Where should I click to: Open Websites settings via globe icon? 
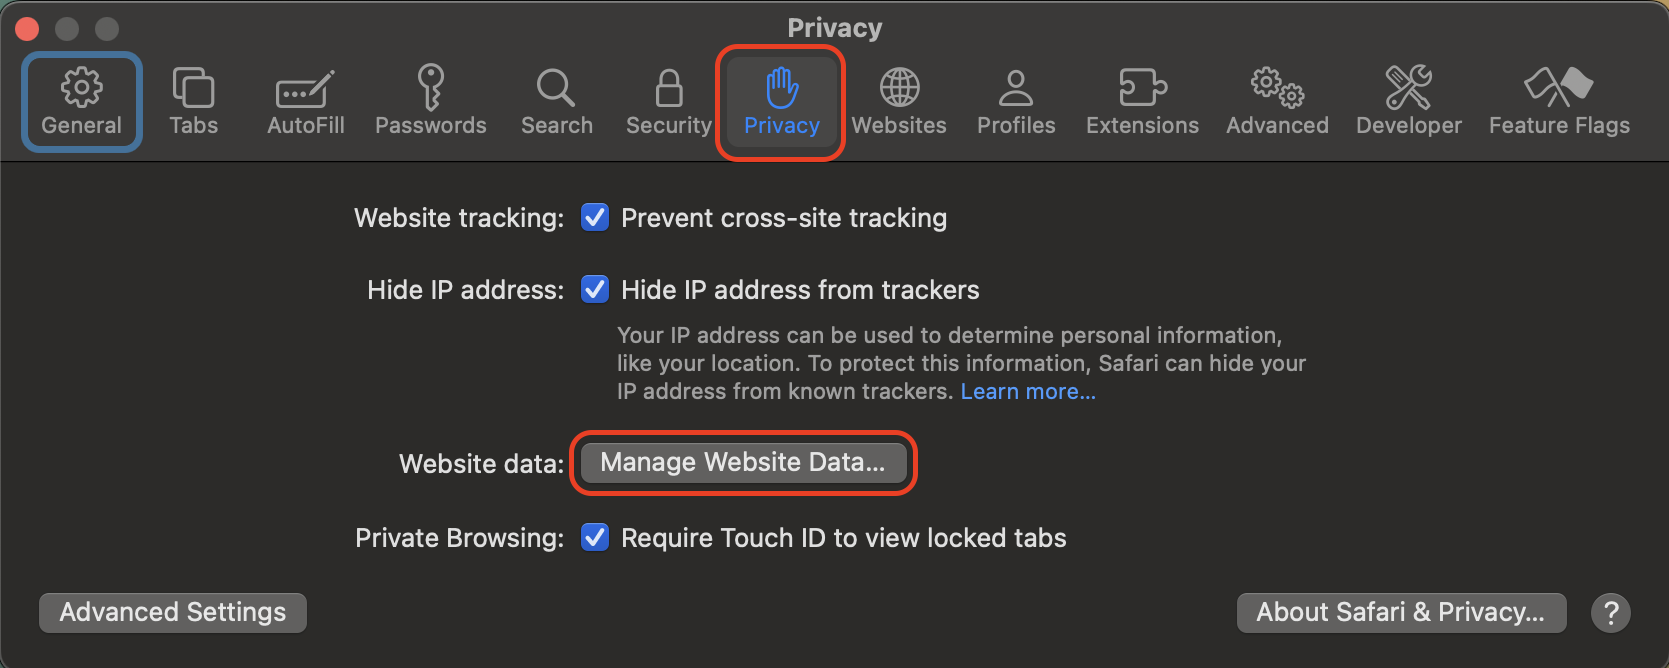898,100
